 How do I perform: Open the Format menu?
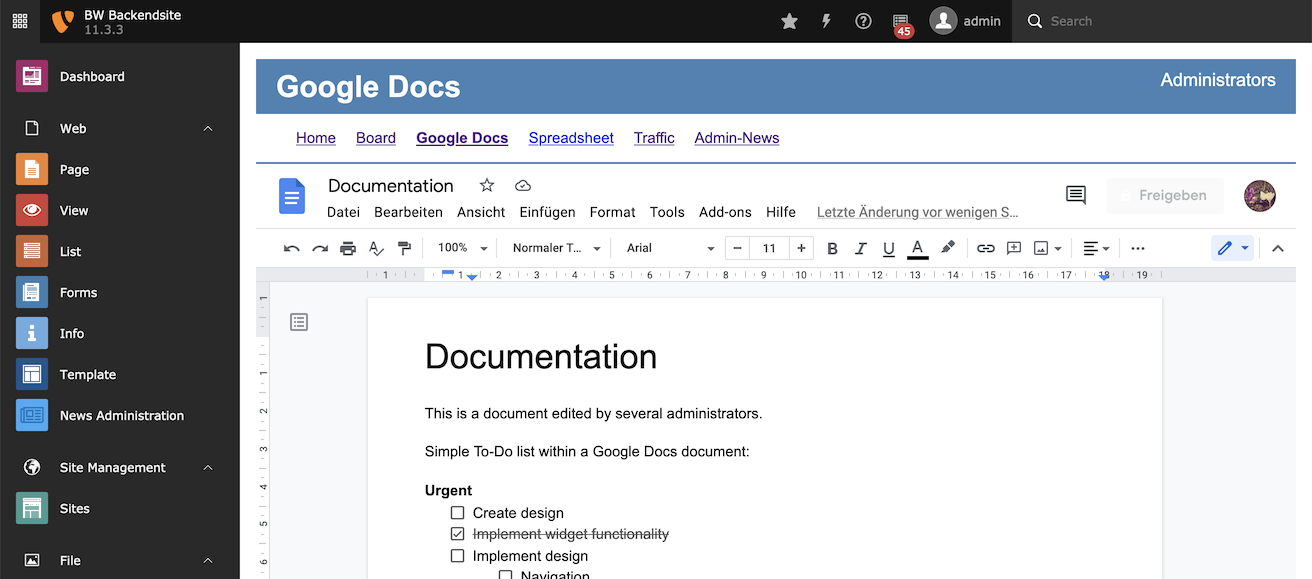612,212
